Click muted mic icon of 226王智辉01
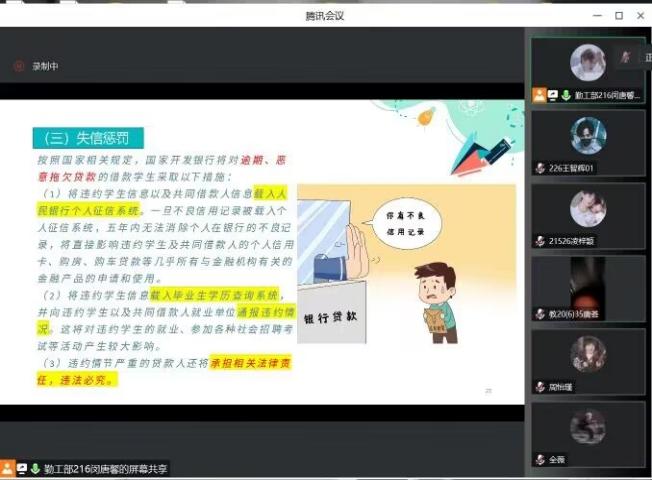 point(540,168)
